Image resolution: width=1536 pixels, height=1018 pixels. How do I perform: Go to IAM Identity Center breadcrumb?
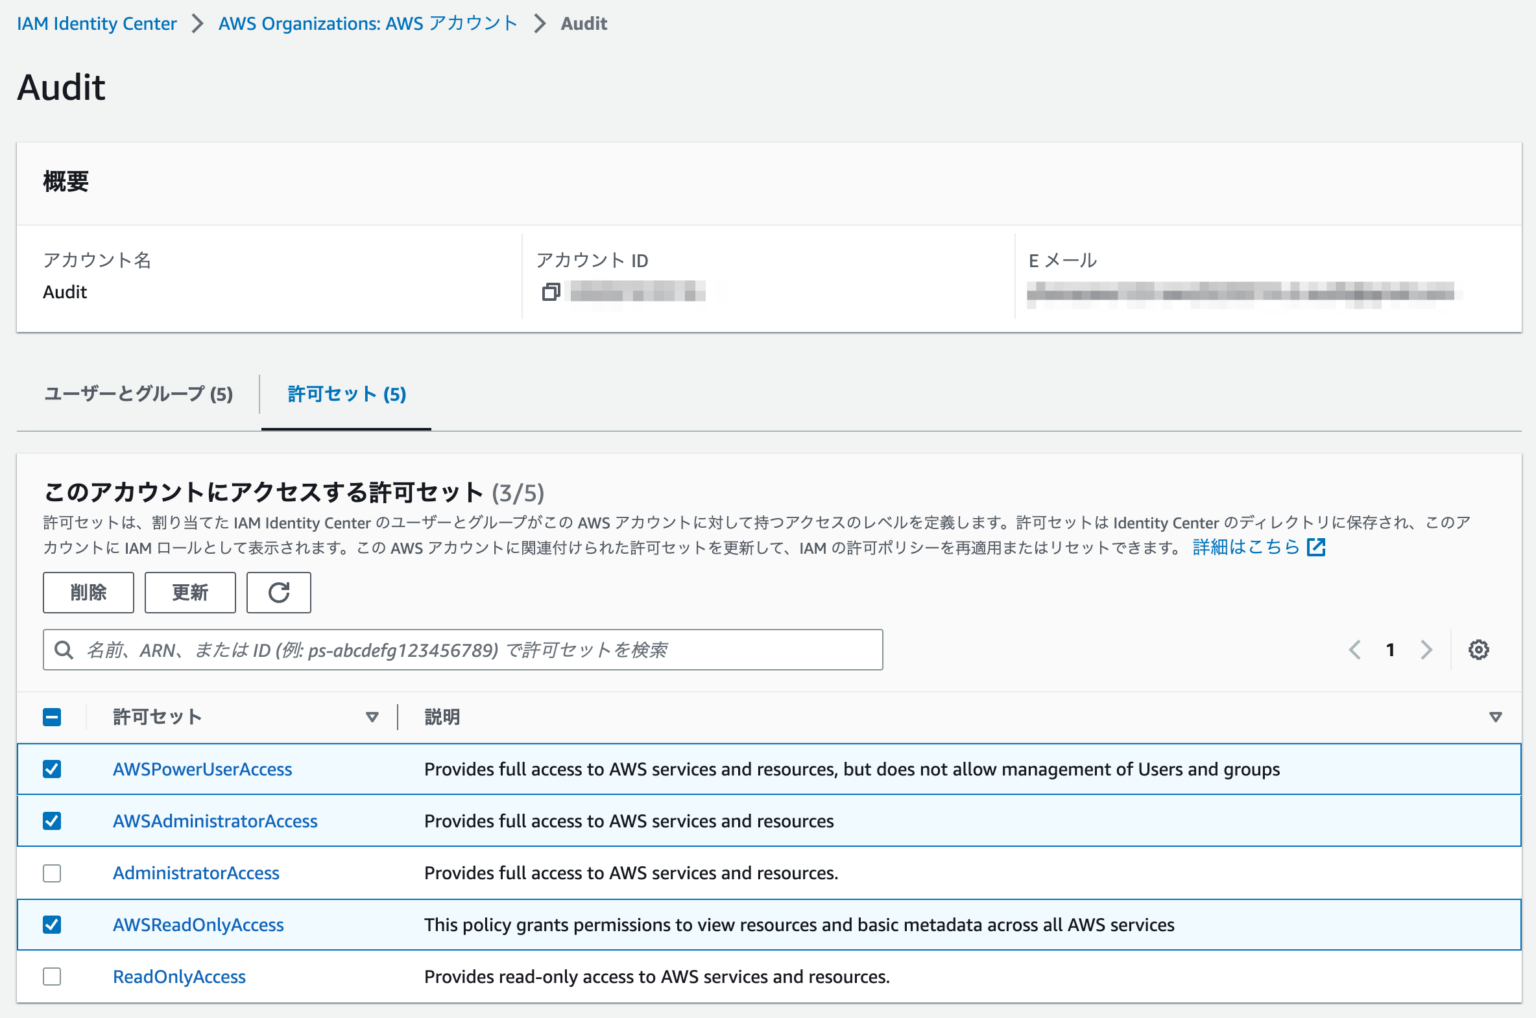click(x=97, y=23)
